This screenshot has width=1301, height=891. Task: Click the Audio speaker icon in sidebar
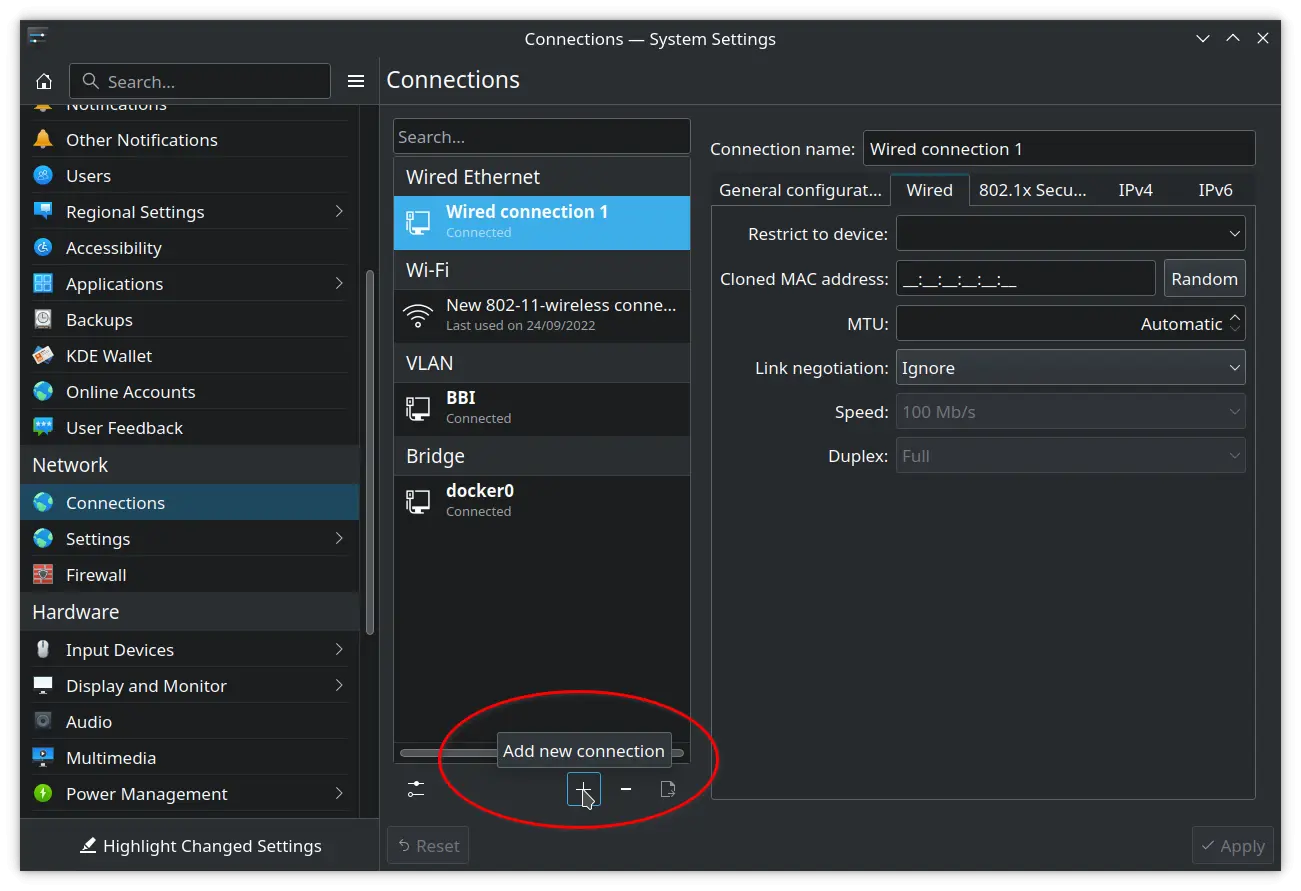point(43,722)
